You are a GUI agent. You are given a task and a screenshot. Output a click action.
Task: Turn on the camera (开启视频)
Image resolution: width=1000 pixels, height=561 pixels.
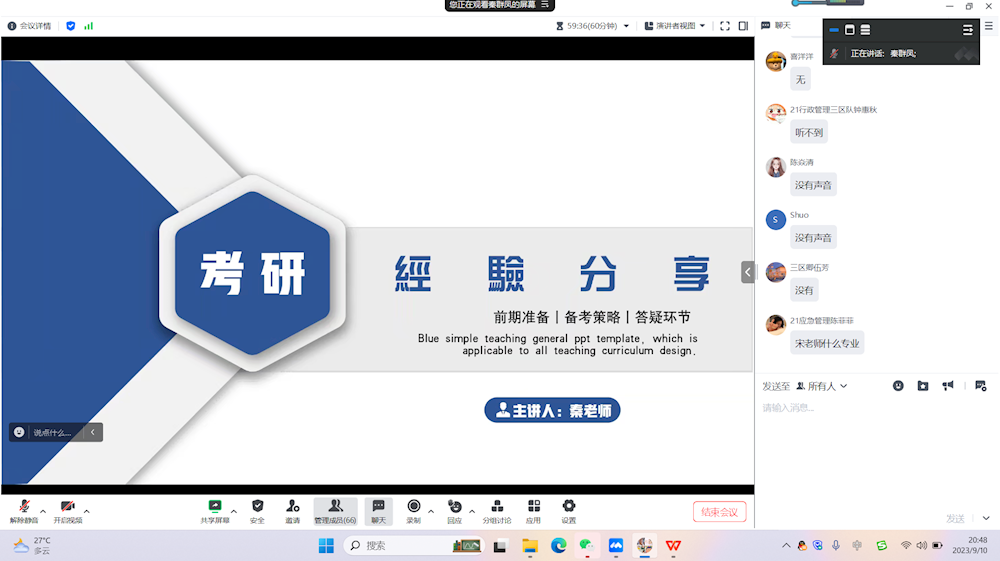pos(68,511)
